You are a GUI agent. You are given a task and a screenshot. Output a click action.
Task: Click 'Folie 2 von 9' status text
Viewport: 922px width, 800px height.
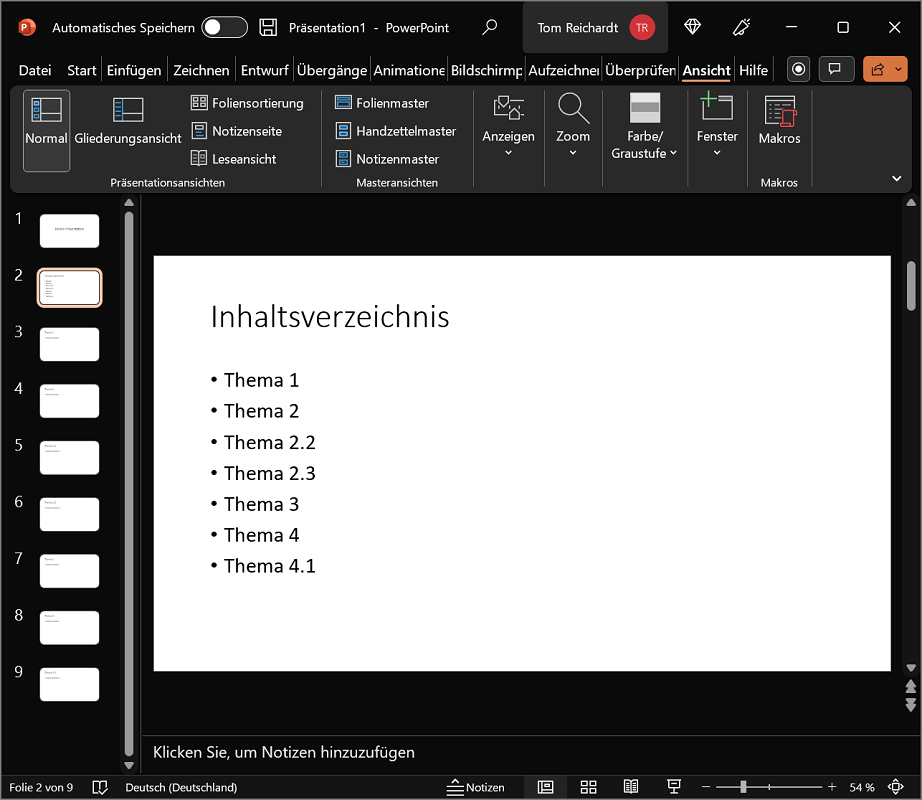41,787
